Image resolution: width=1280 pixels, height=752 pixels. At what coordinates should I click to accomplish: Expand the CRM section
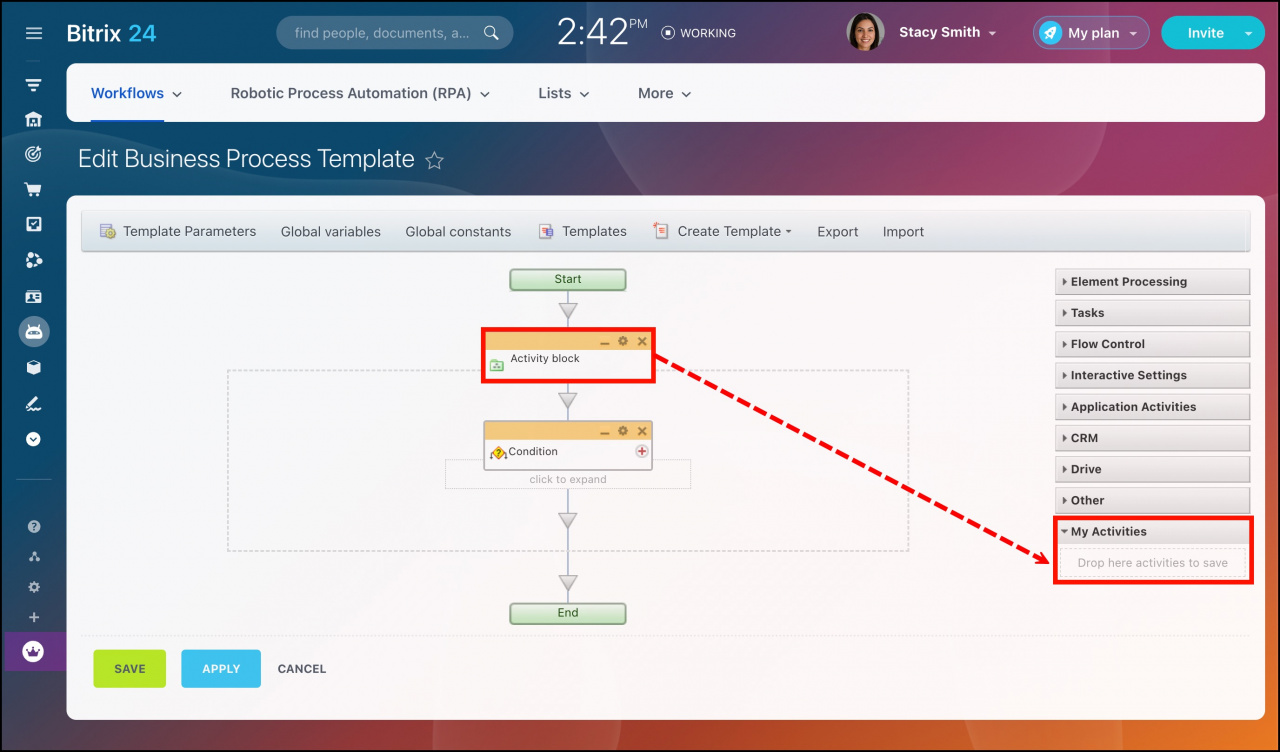(x=1152, y=438)
